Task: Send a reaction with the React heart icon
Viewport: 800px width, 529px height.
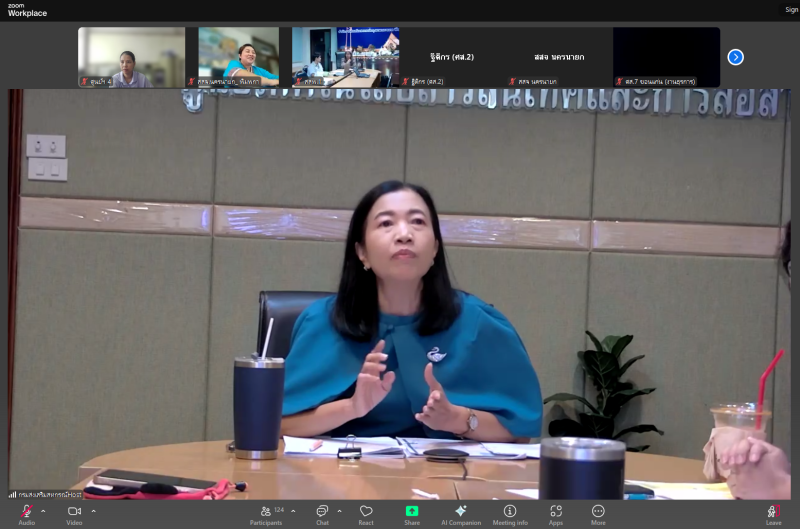Action: pos(366,512)
